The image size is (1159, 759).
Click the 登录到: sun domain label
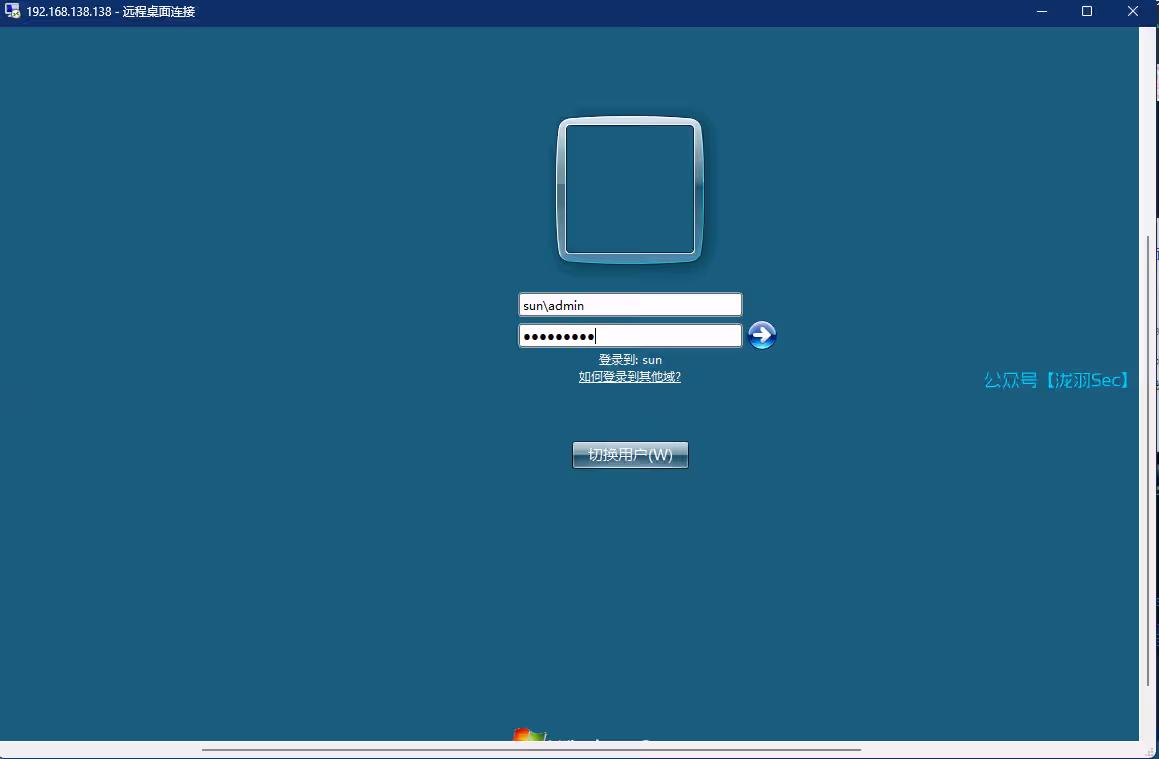click(630, 359)
